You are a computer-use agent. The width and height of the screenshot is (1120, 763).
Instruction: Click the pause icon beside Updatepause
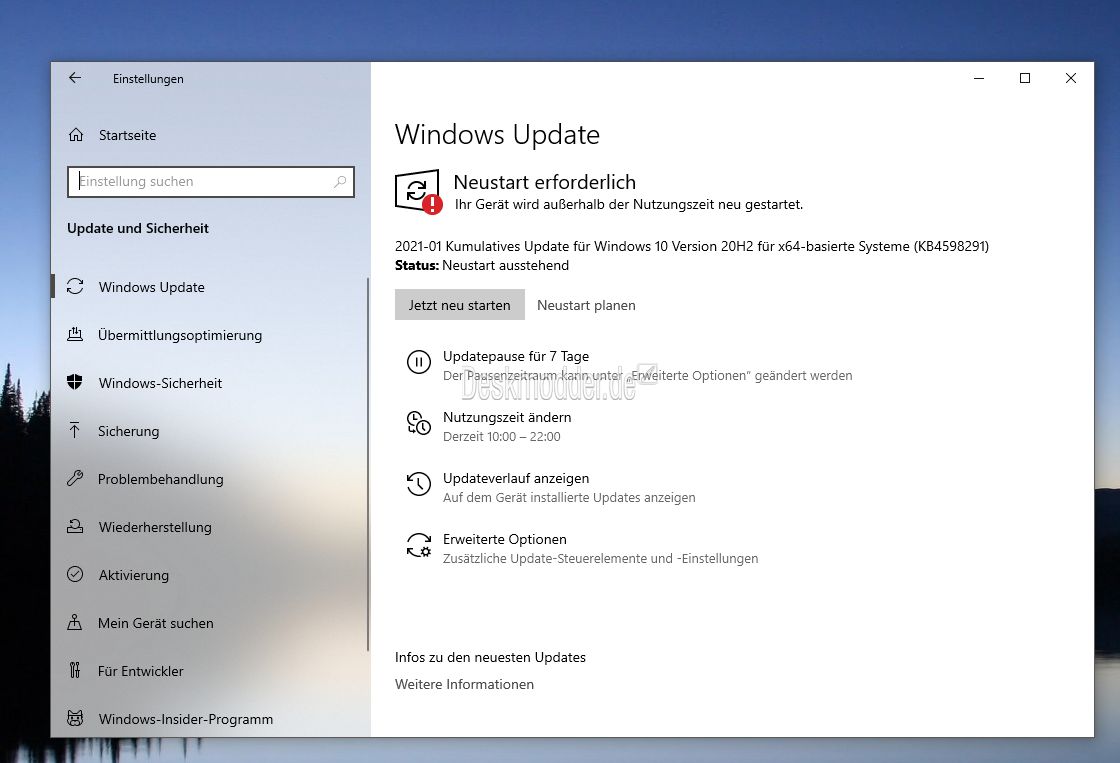[x=419, y=362]
